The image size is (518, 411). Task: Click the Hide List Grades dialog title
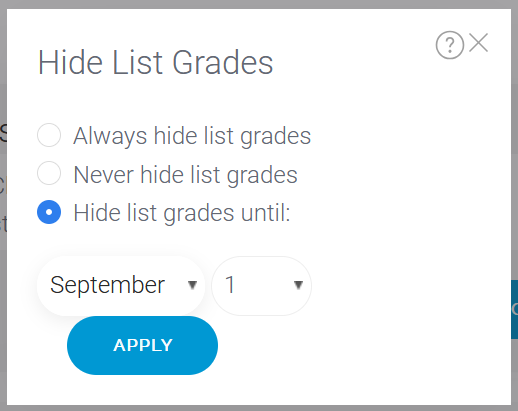pos(155,62)
